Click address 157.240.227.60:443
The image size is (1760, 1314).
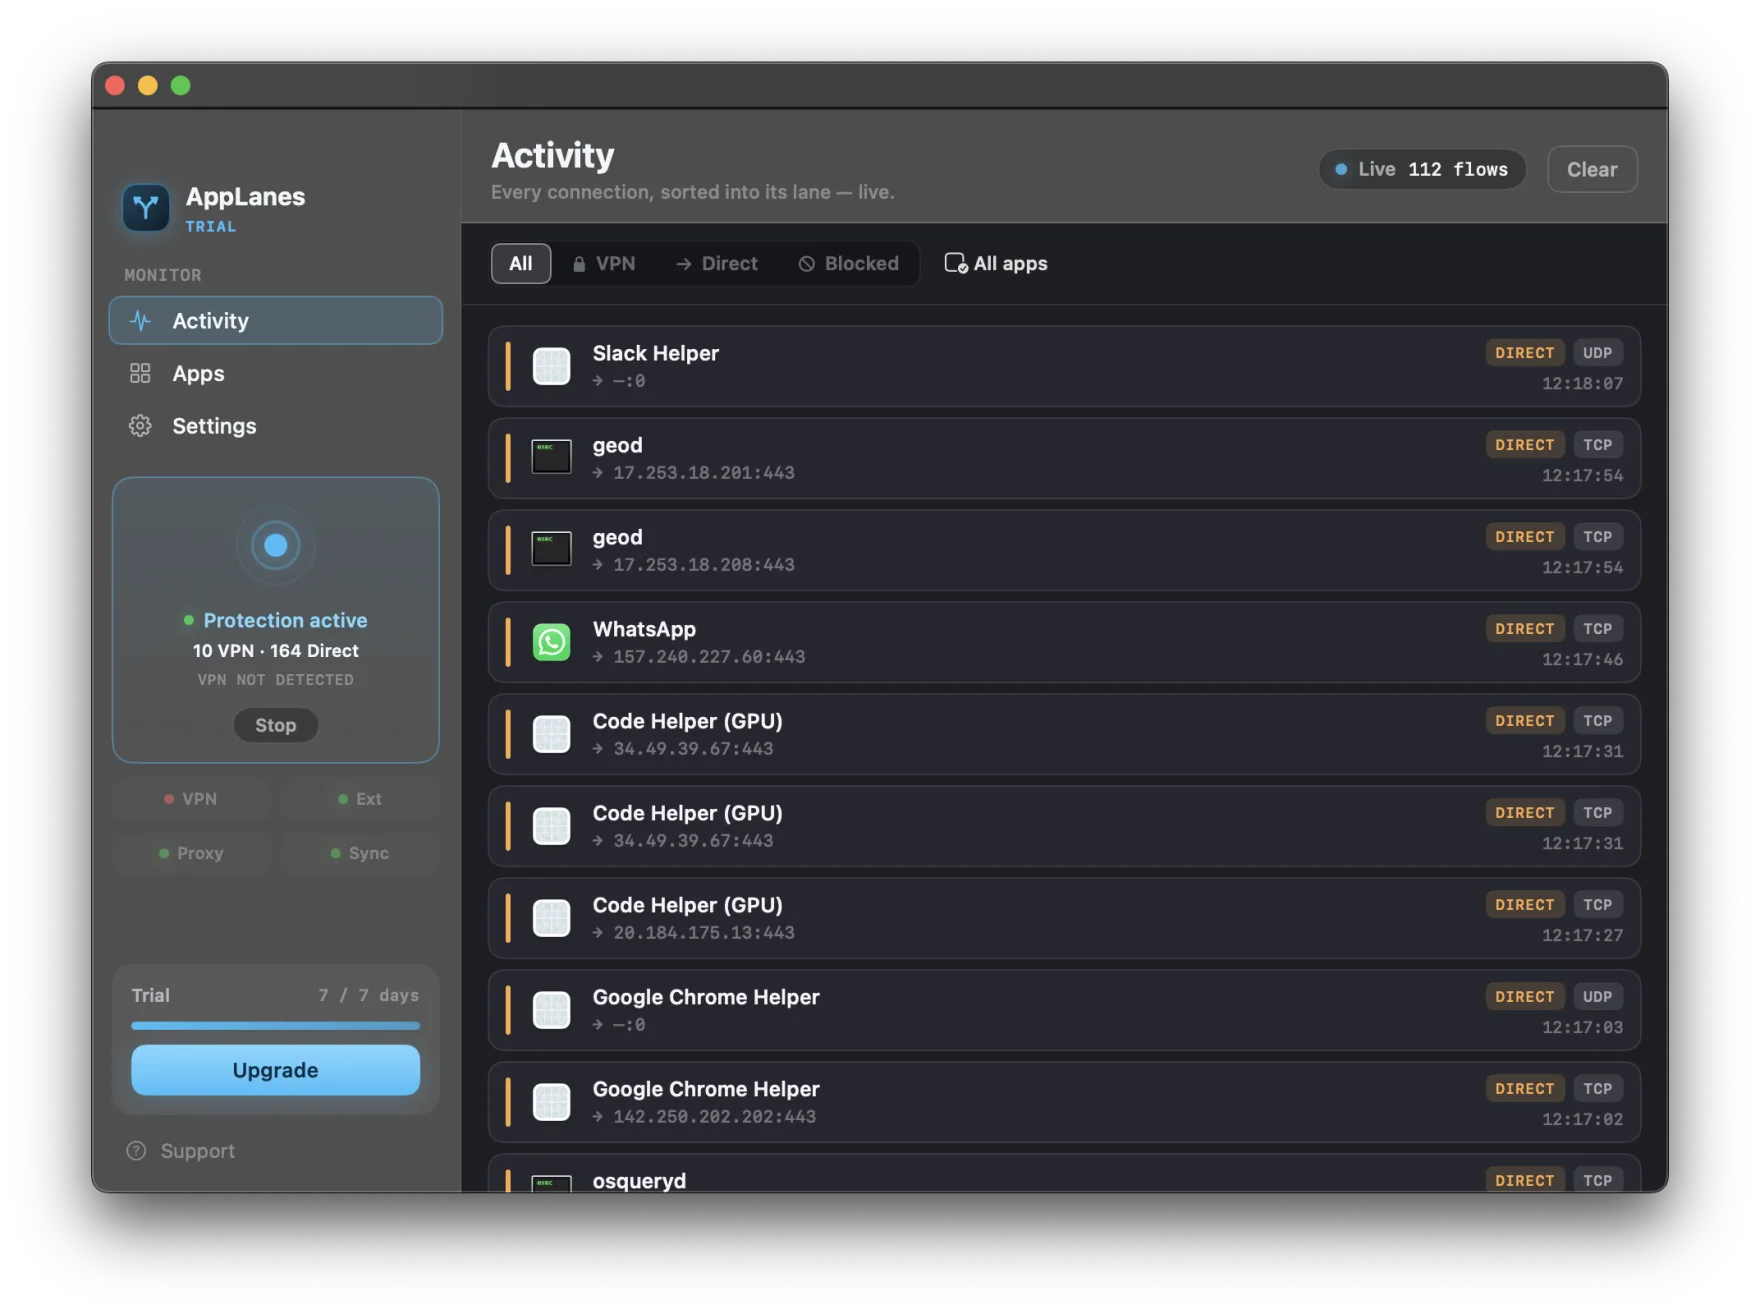click(709, 657)
